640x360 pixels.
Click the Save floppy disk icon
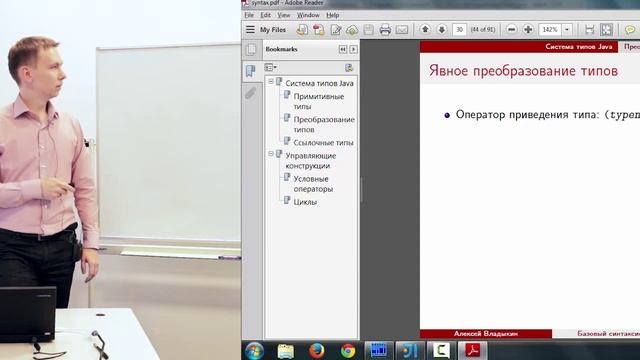[369, 29]
